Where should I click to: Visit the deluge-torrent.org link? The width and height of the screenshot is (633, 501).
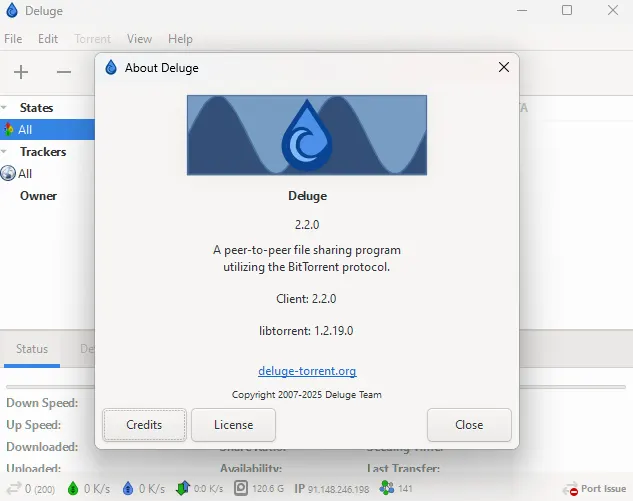[x=307, y=371]
